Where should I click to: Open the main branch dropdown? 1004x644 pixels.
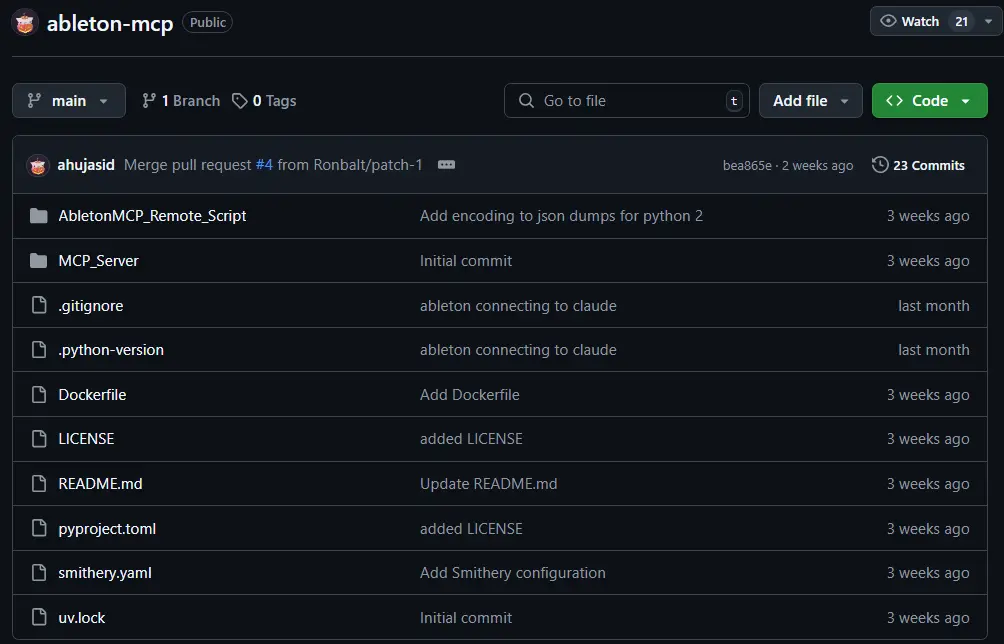pos(69,101)
